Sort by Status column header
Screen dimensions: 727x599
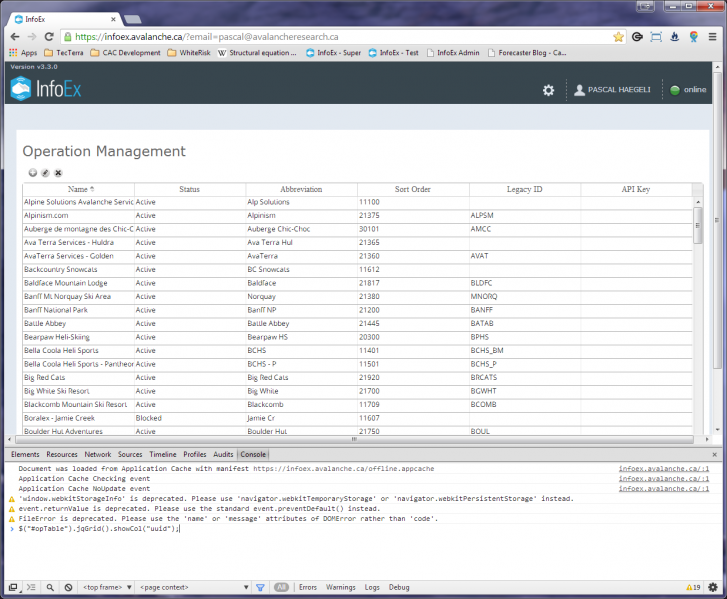(x=190, y=189)
